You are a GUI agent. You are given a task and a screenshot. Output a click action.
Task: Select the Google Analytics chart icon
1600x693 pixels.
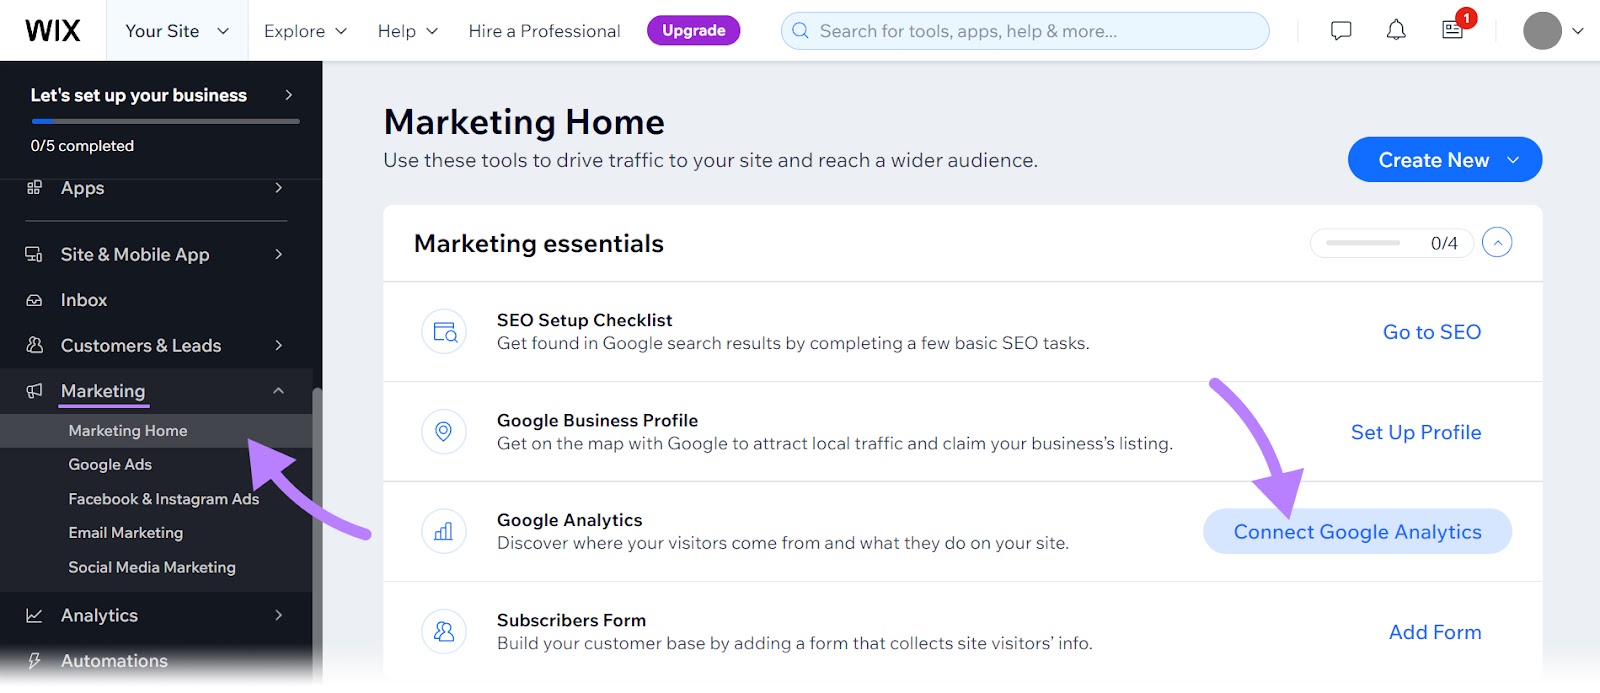tap(443, 531)
